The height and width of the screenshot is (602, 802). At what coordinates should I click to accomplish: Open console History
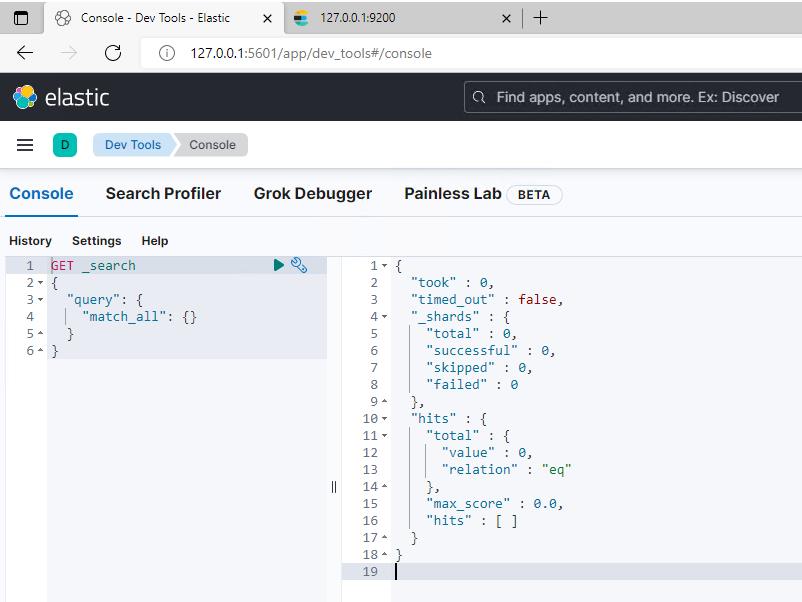click(x=30, y=240)
